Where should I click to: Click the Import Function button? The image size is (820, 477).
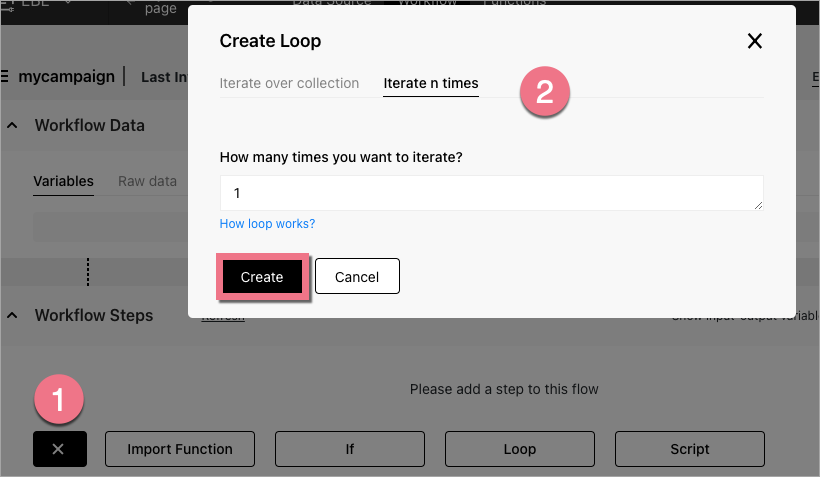point(180,449)
